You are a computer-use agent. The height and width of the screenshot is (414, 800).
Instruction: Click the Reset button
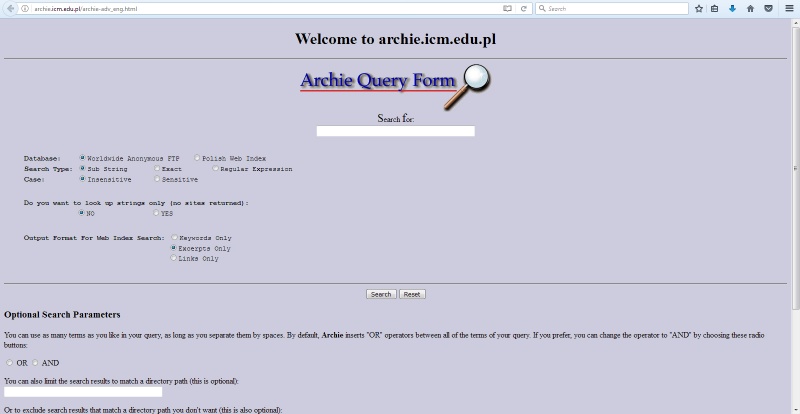[x=412, y=295]
